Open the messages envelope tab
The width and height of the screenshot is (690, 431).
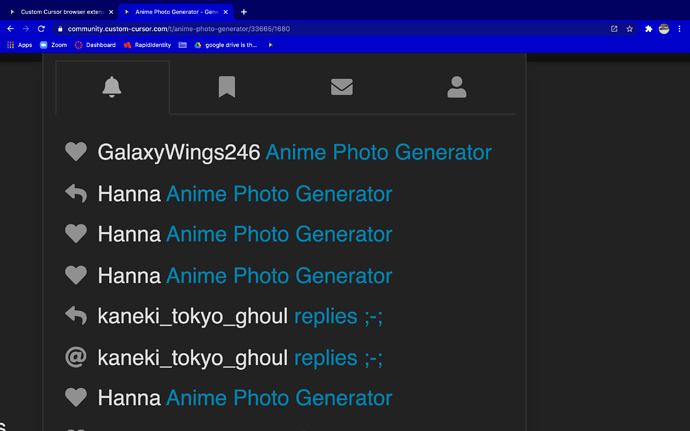(342, 87)
